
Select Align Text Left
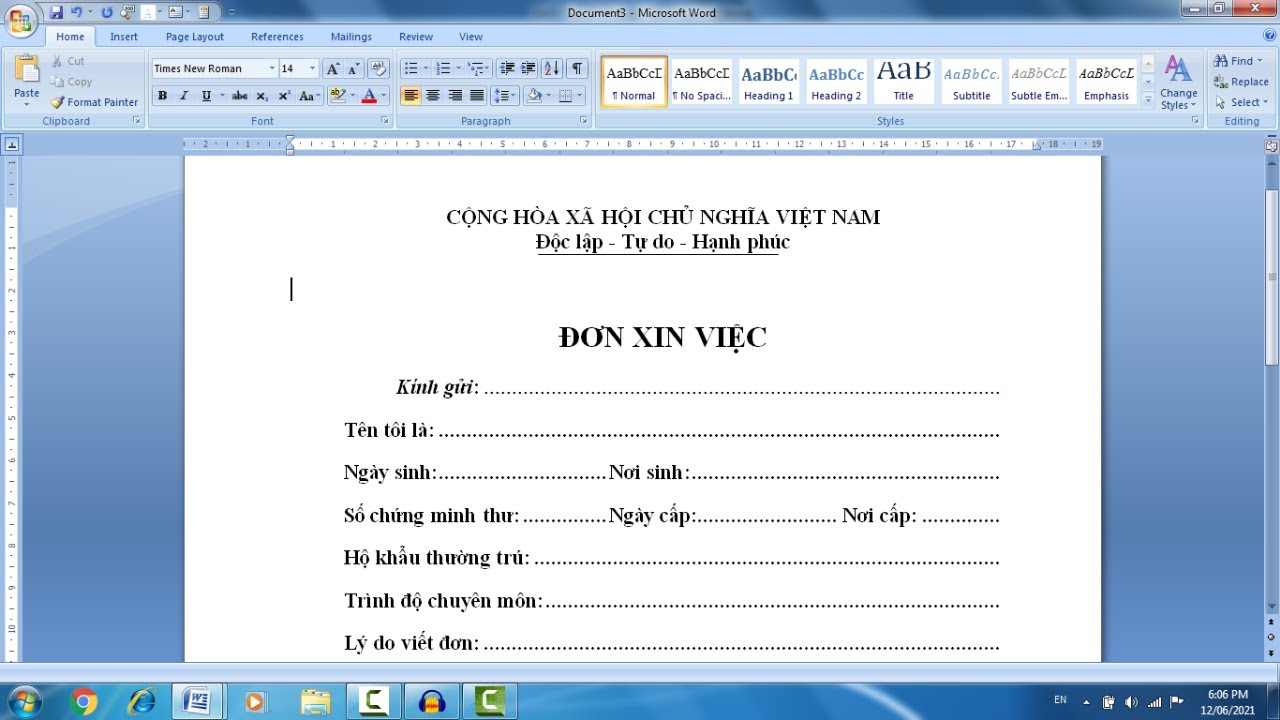pyautogui.click(x=411, y=96)
